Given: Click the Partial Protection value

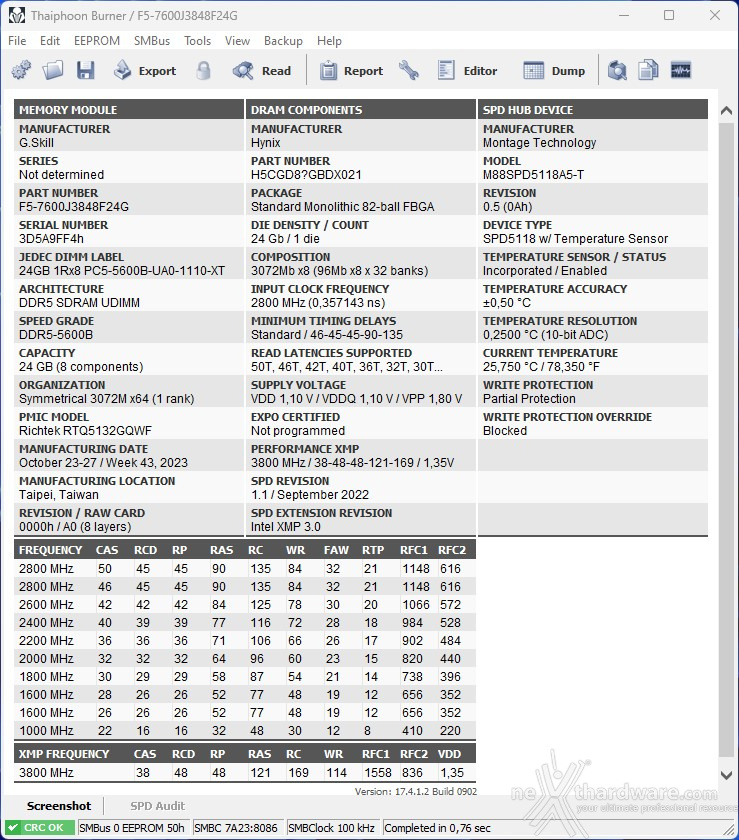Looking at the screenshot, I should coord(529,399).
